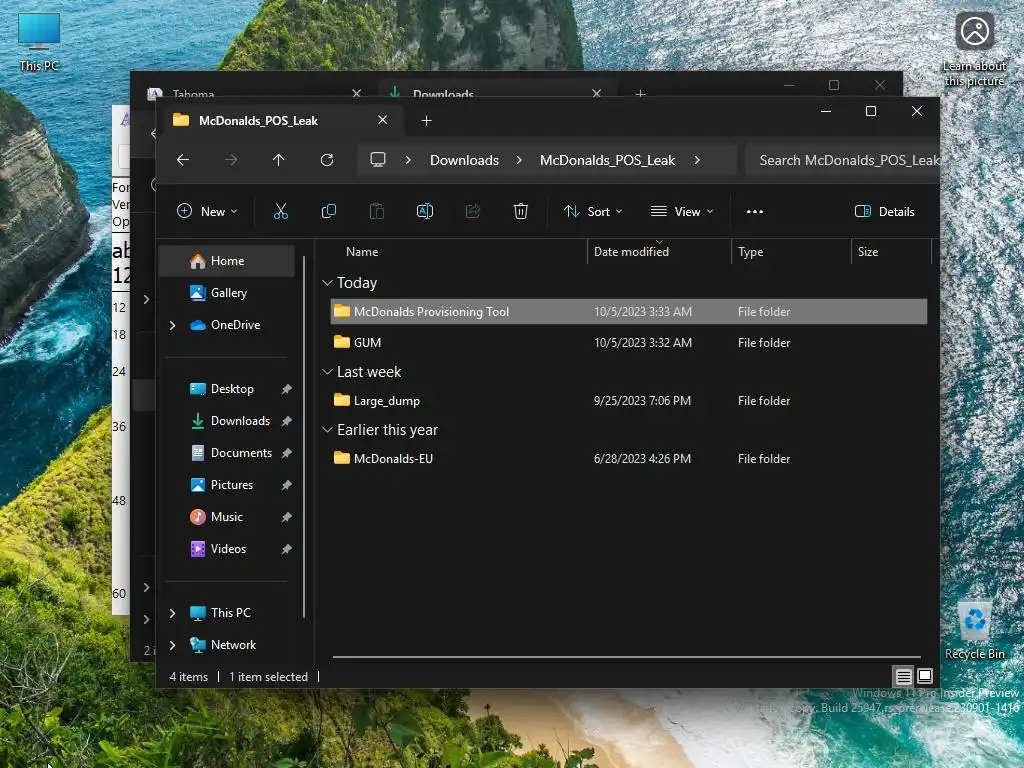Open Home in navigation pane
Viewport: 1024px width, 768px height.
click(x=227, y=261)
